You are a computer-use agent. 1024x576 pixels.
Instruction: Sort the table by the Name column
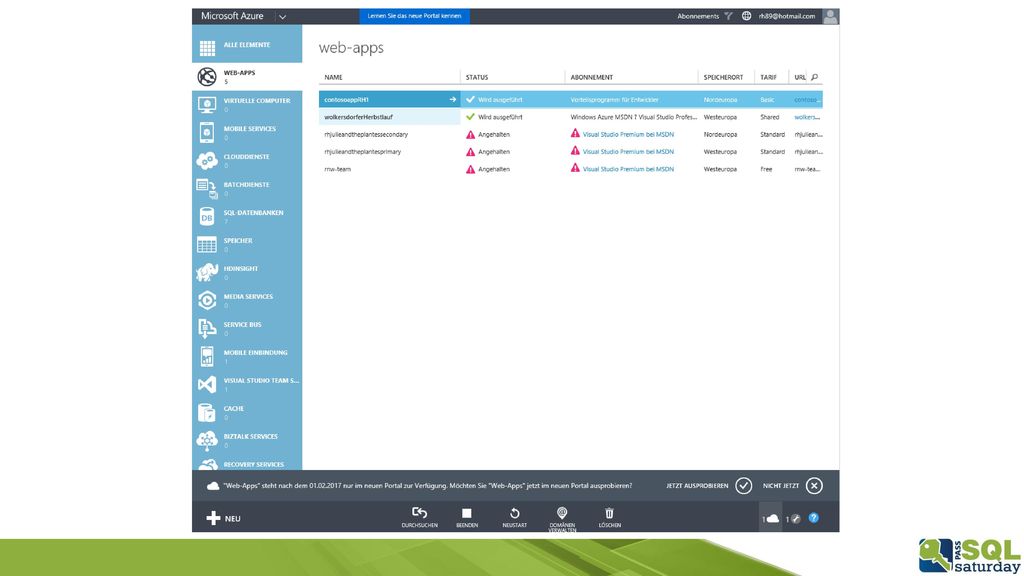[x=334, y=77]
